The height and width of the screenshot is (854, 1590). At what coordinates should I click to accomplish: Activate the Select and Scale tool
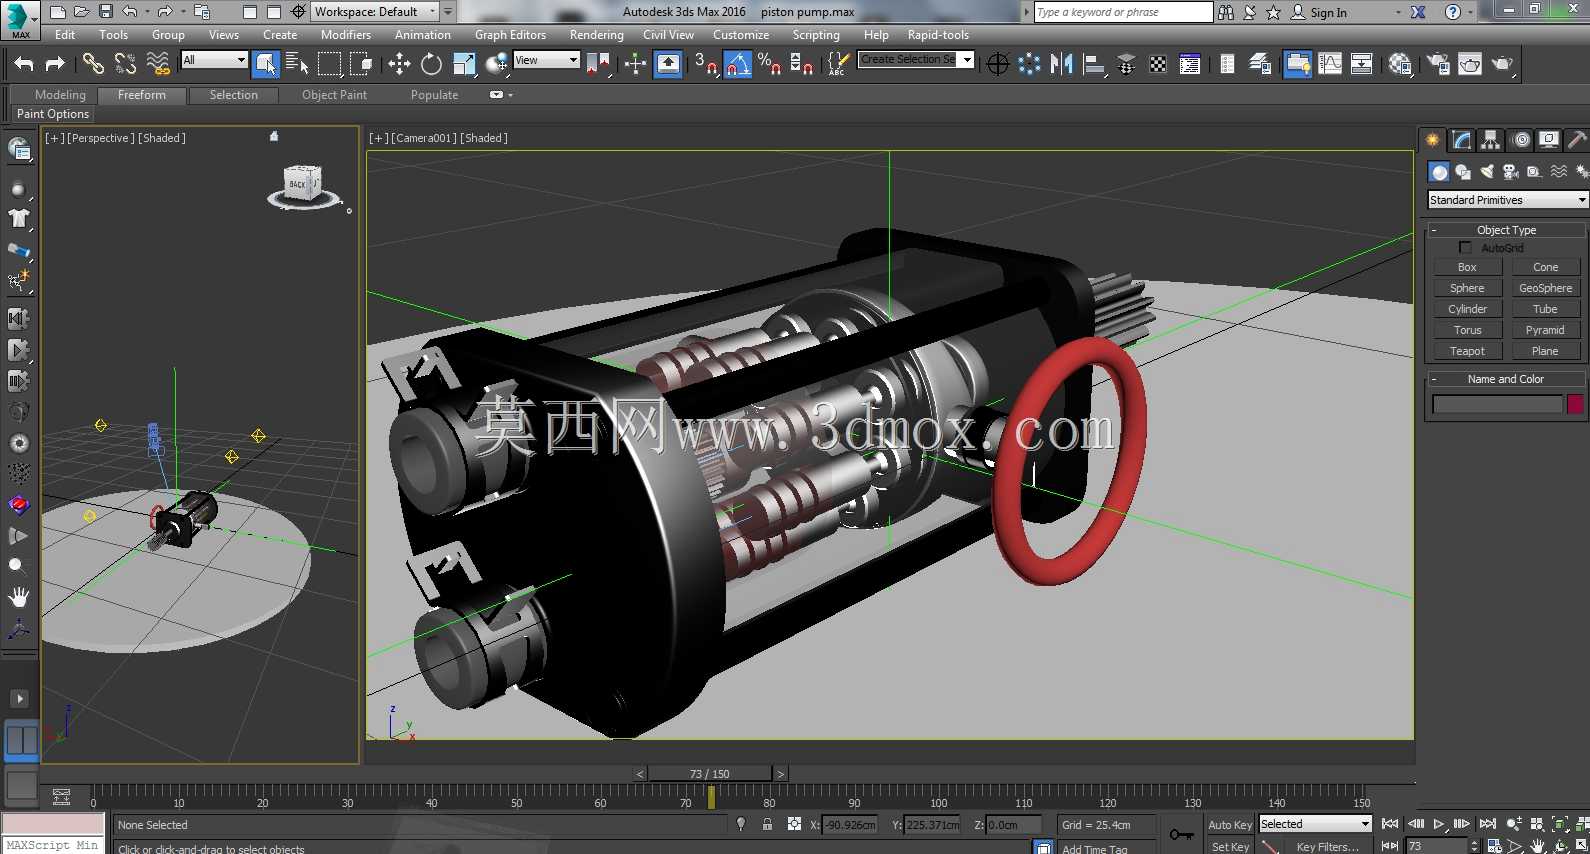pyautogui.click(x=464, y=64)
